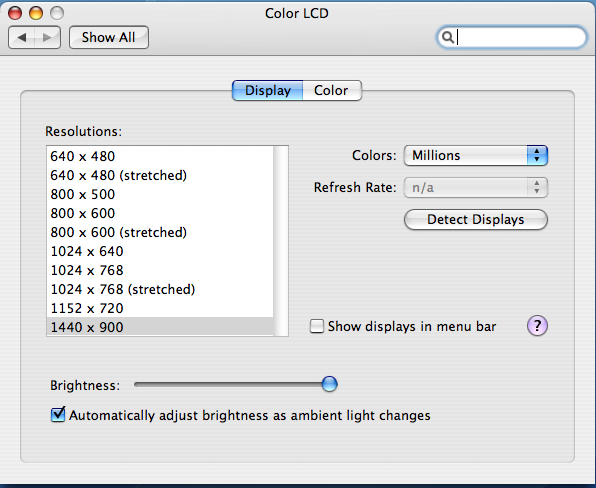Choose 800 x 600 (stretched) resolution
The height and width of the screenshot is (488, 596).
pyautogui.click(x=160, y=232)
